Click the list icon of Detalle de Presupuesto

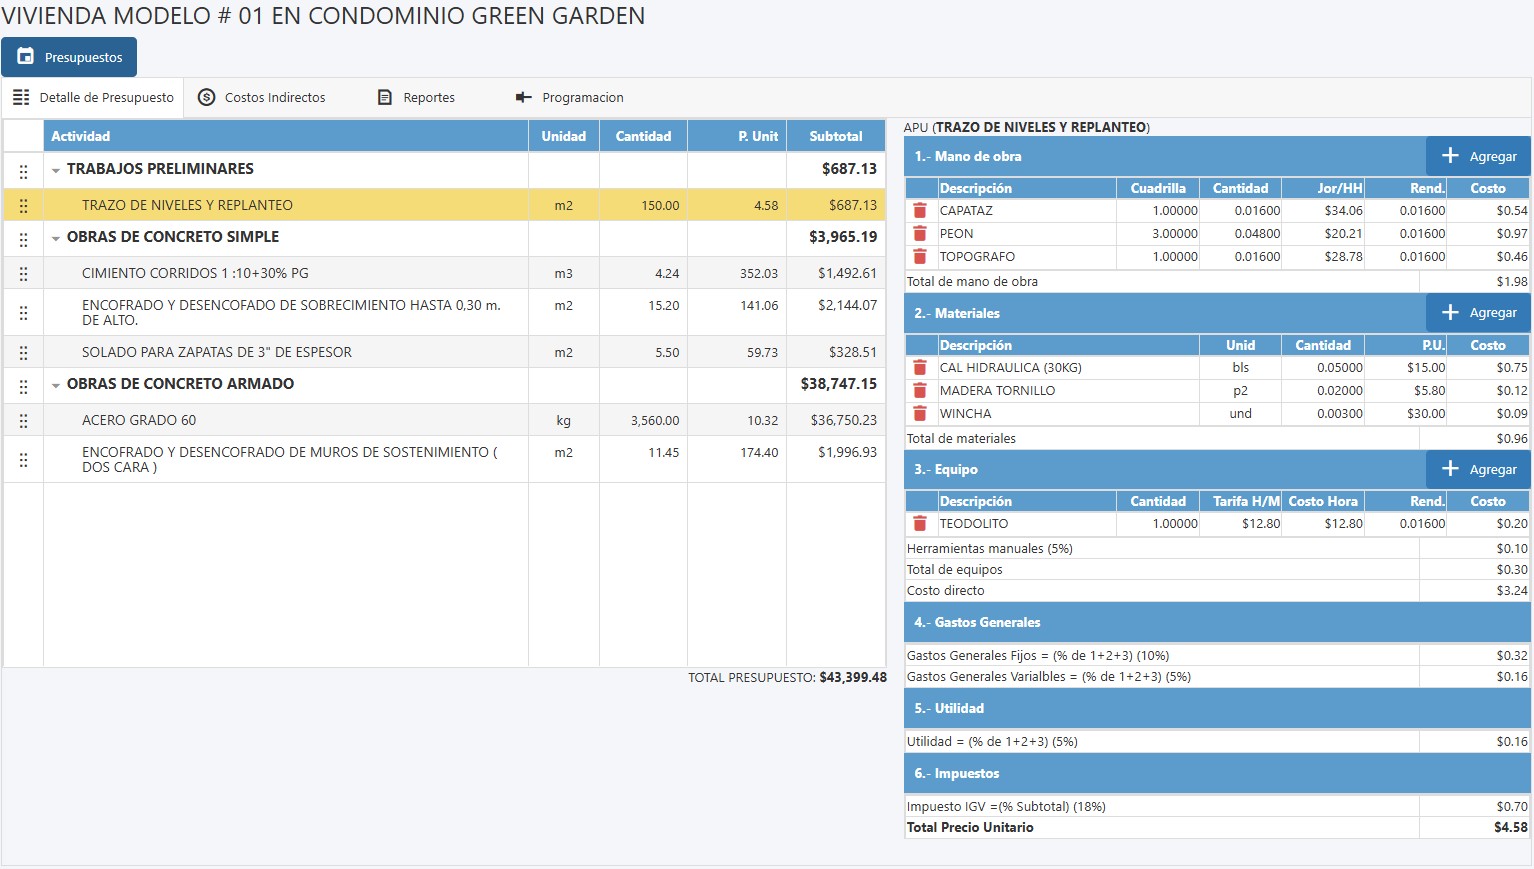21,97
